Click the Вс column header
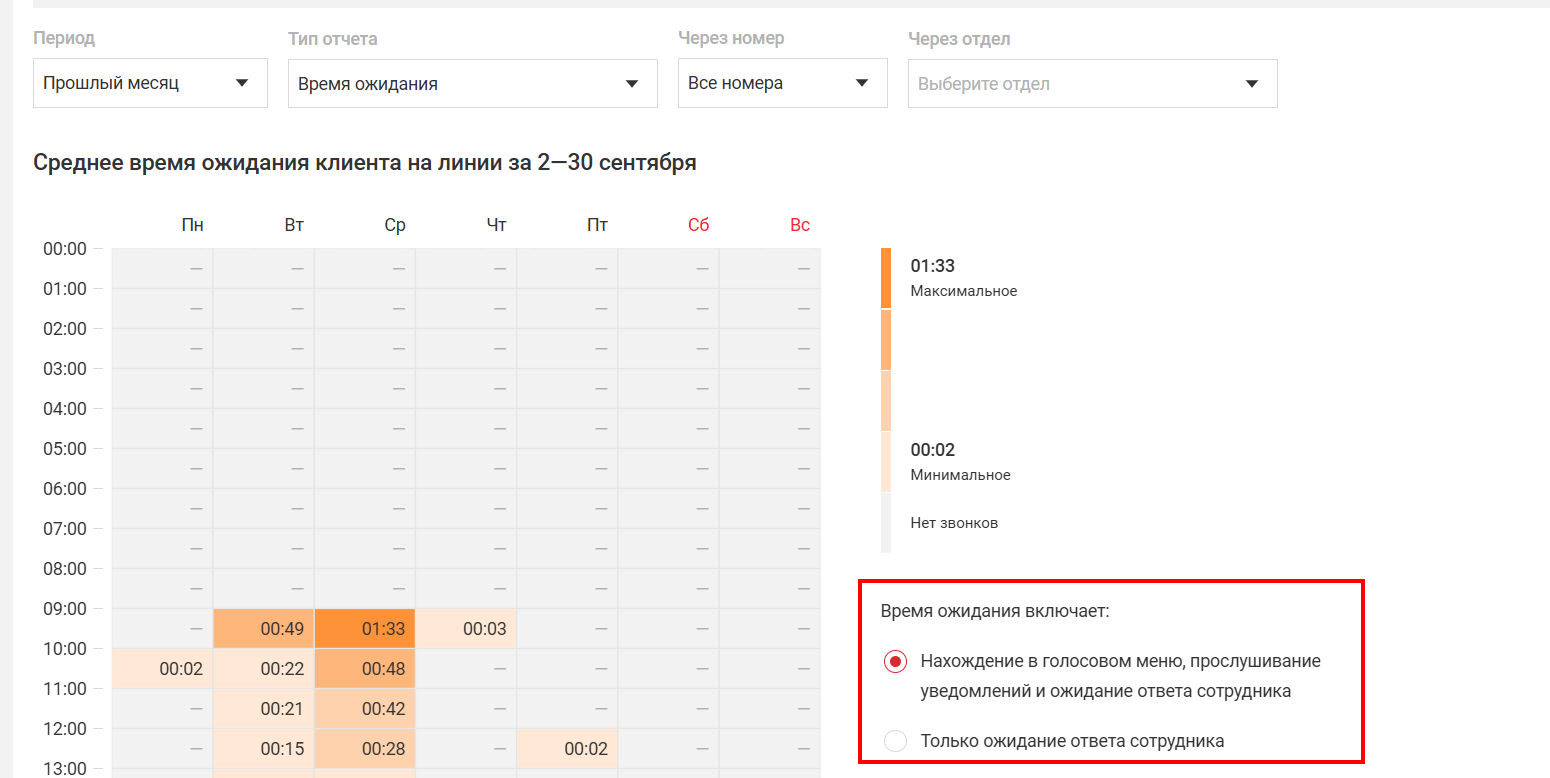This screenshot has width=1550, height=778. click(x=799, y=225)
